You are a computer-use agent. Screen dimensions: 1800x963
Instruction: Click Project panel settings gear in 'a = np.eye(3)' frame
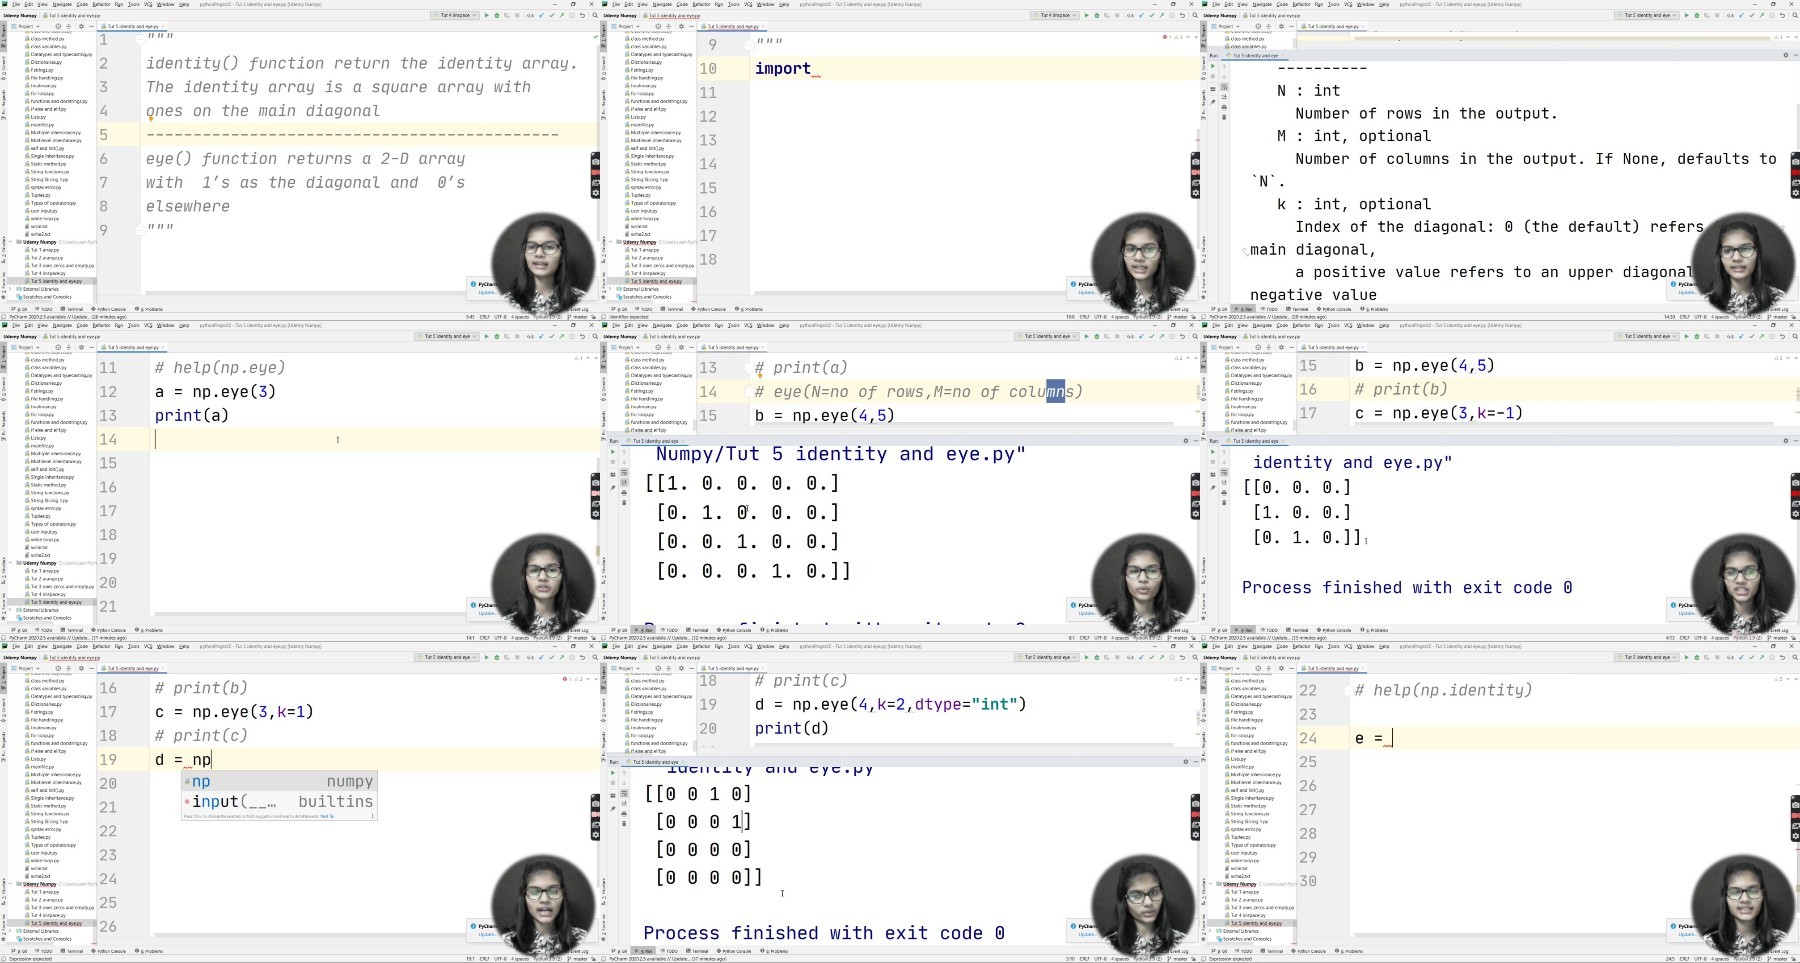pyautogui.click(x=82, y=347)
